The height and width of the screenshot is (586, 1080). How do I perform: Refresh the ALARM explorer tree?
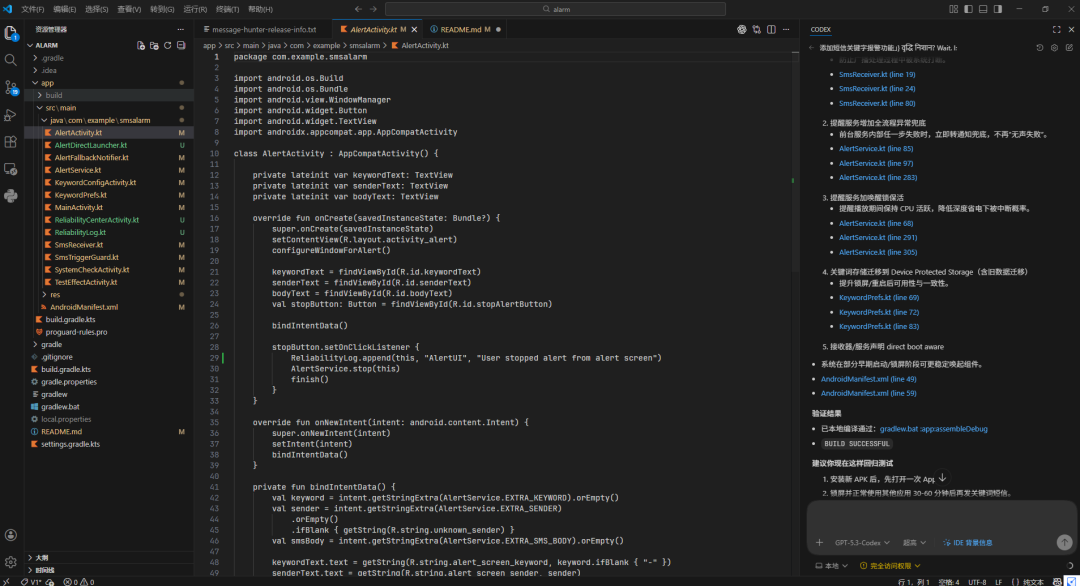[167, 45]
